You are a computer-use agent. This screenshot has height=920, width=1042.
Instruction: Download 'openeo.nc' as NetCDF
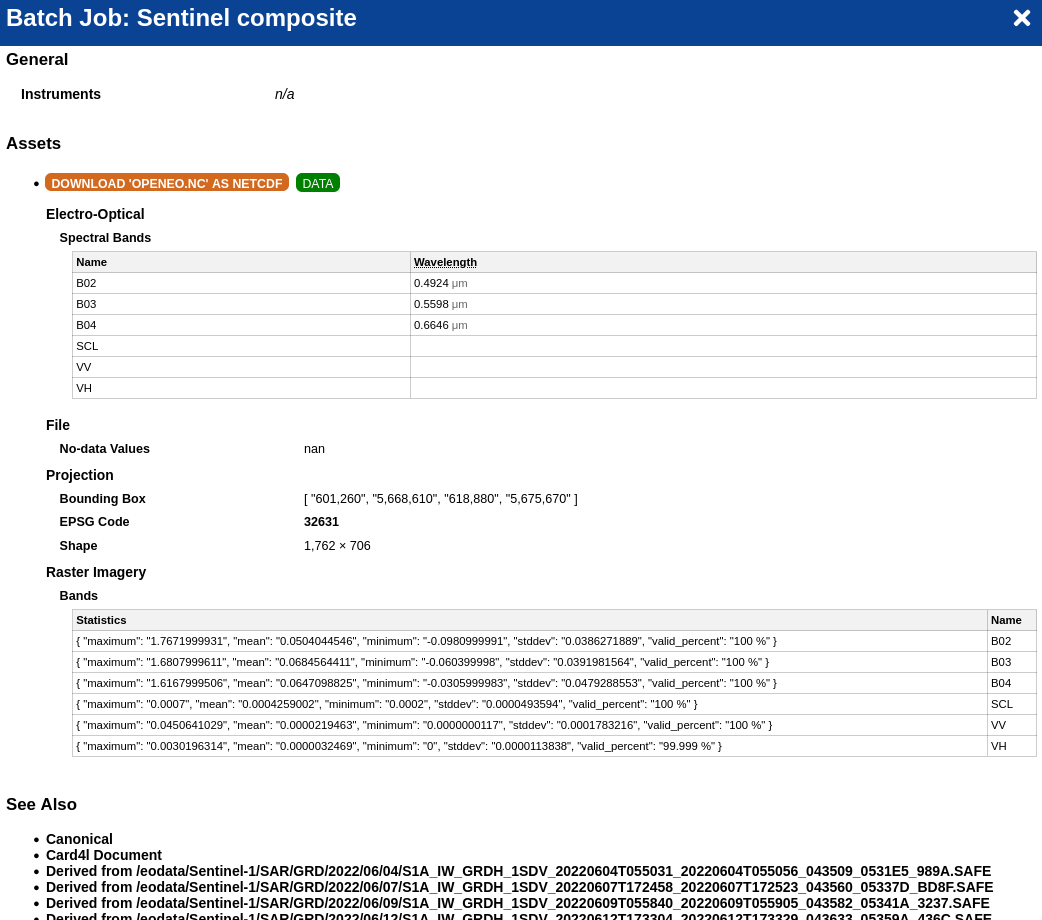(x=167, y=183)
